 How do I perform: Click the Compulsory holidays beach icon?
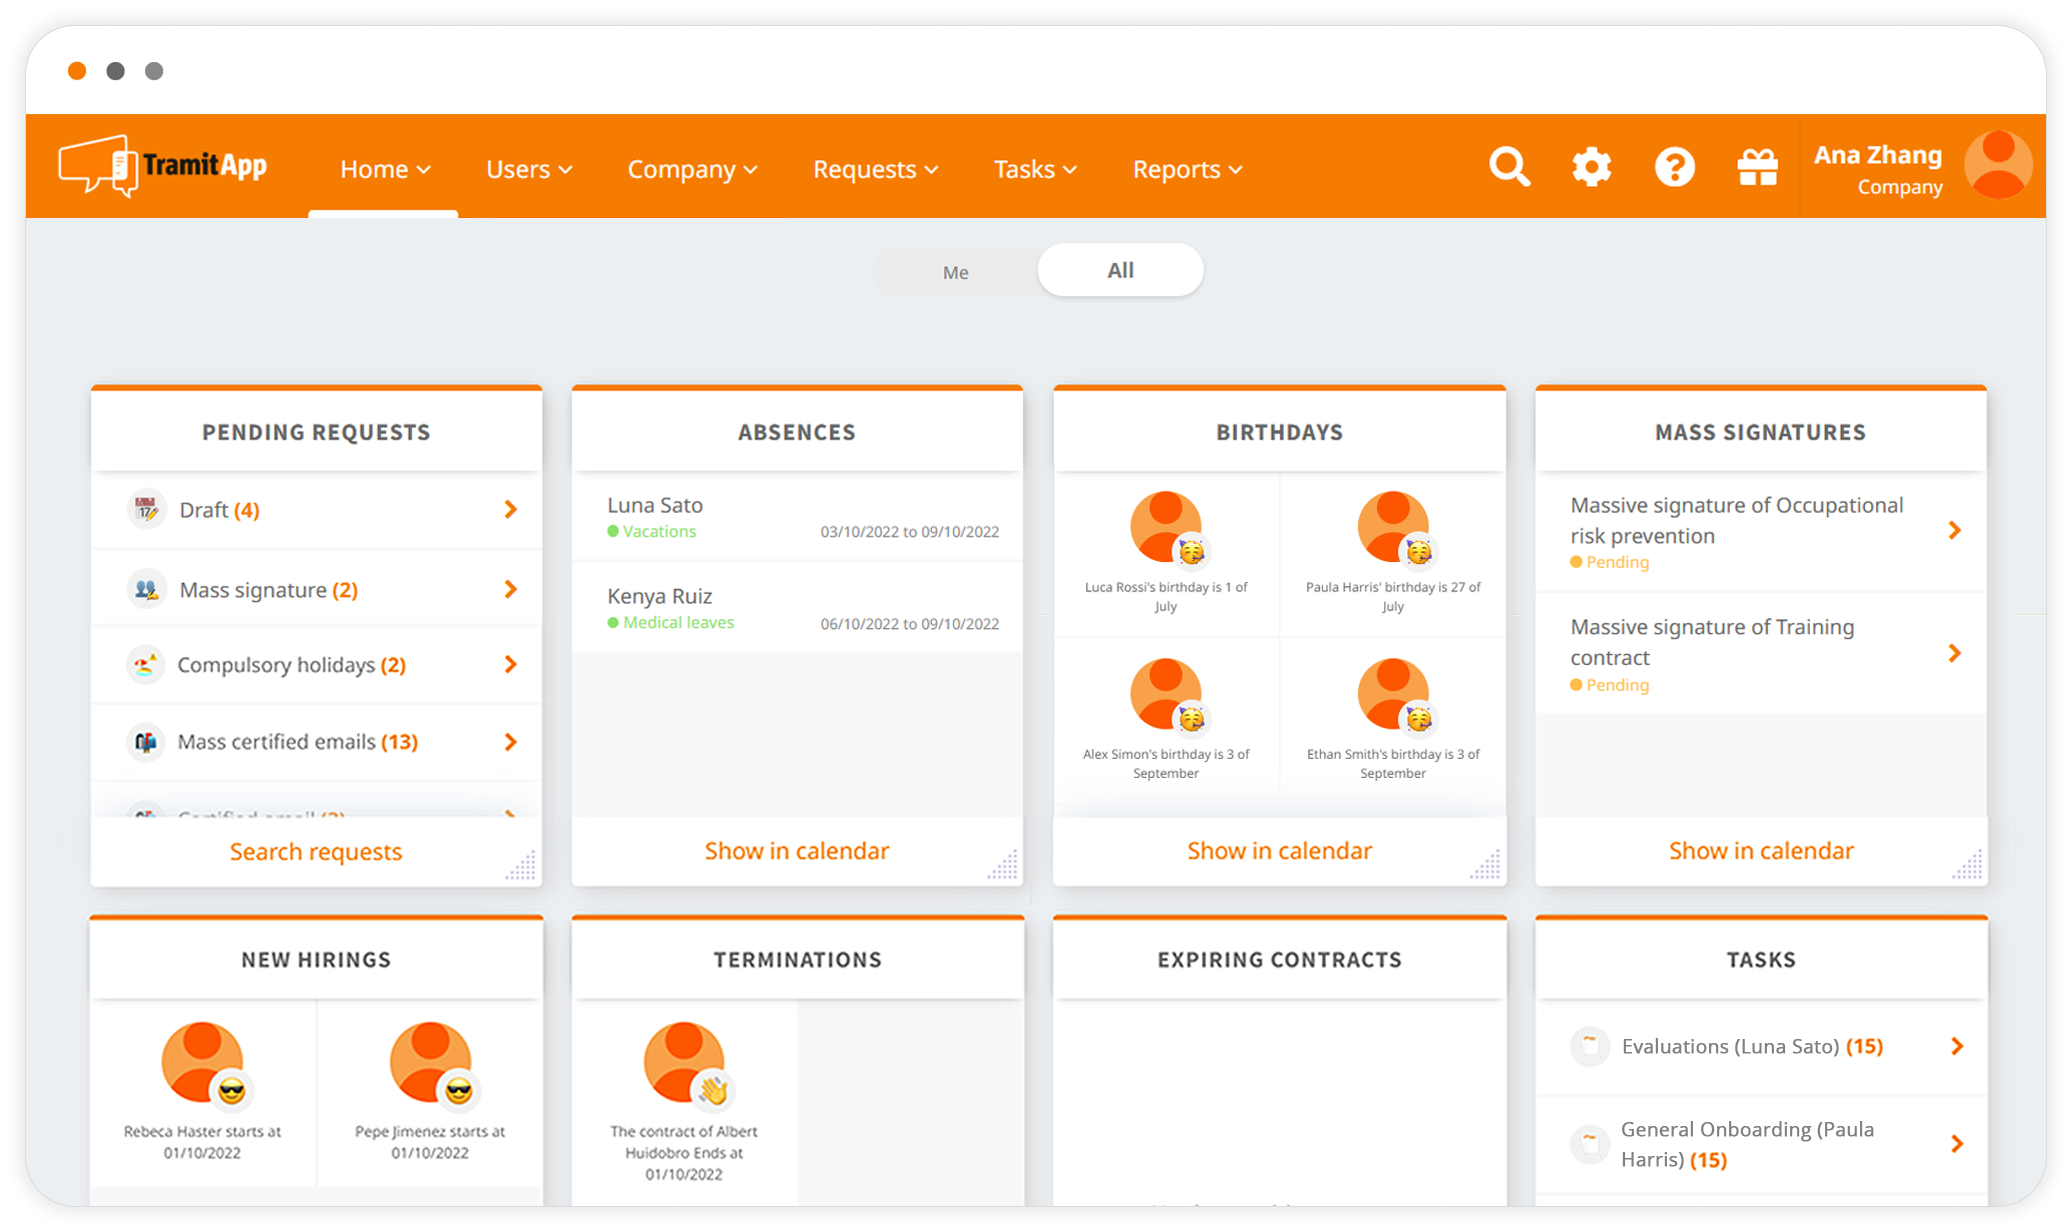click(146, 665)
